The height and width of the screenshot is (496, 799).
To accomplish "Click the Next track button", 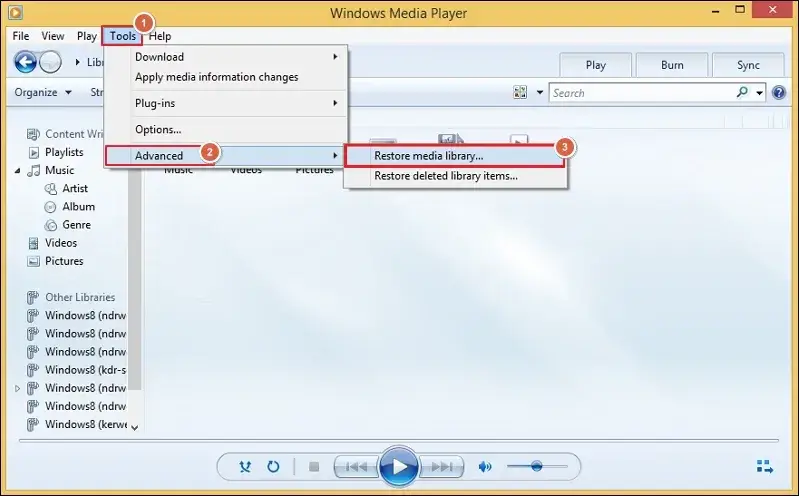I will click(x=441, y=466).
